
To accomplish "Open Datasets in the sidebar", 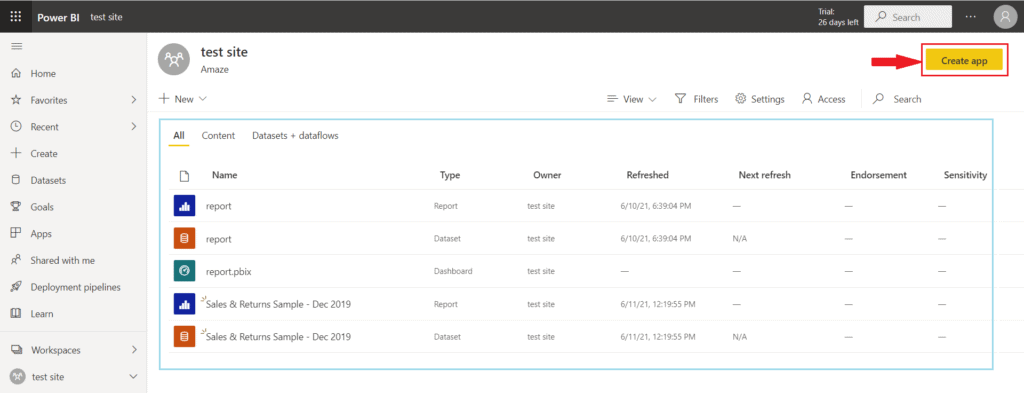I will 48,180.
